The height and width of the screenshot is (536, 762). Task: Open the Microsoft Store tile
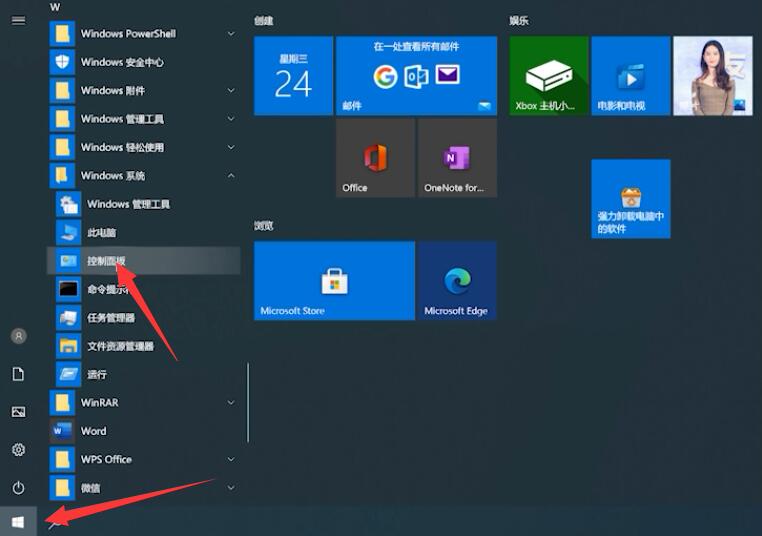click(334, 280)
